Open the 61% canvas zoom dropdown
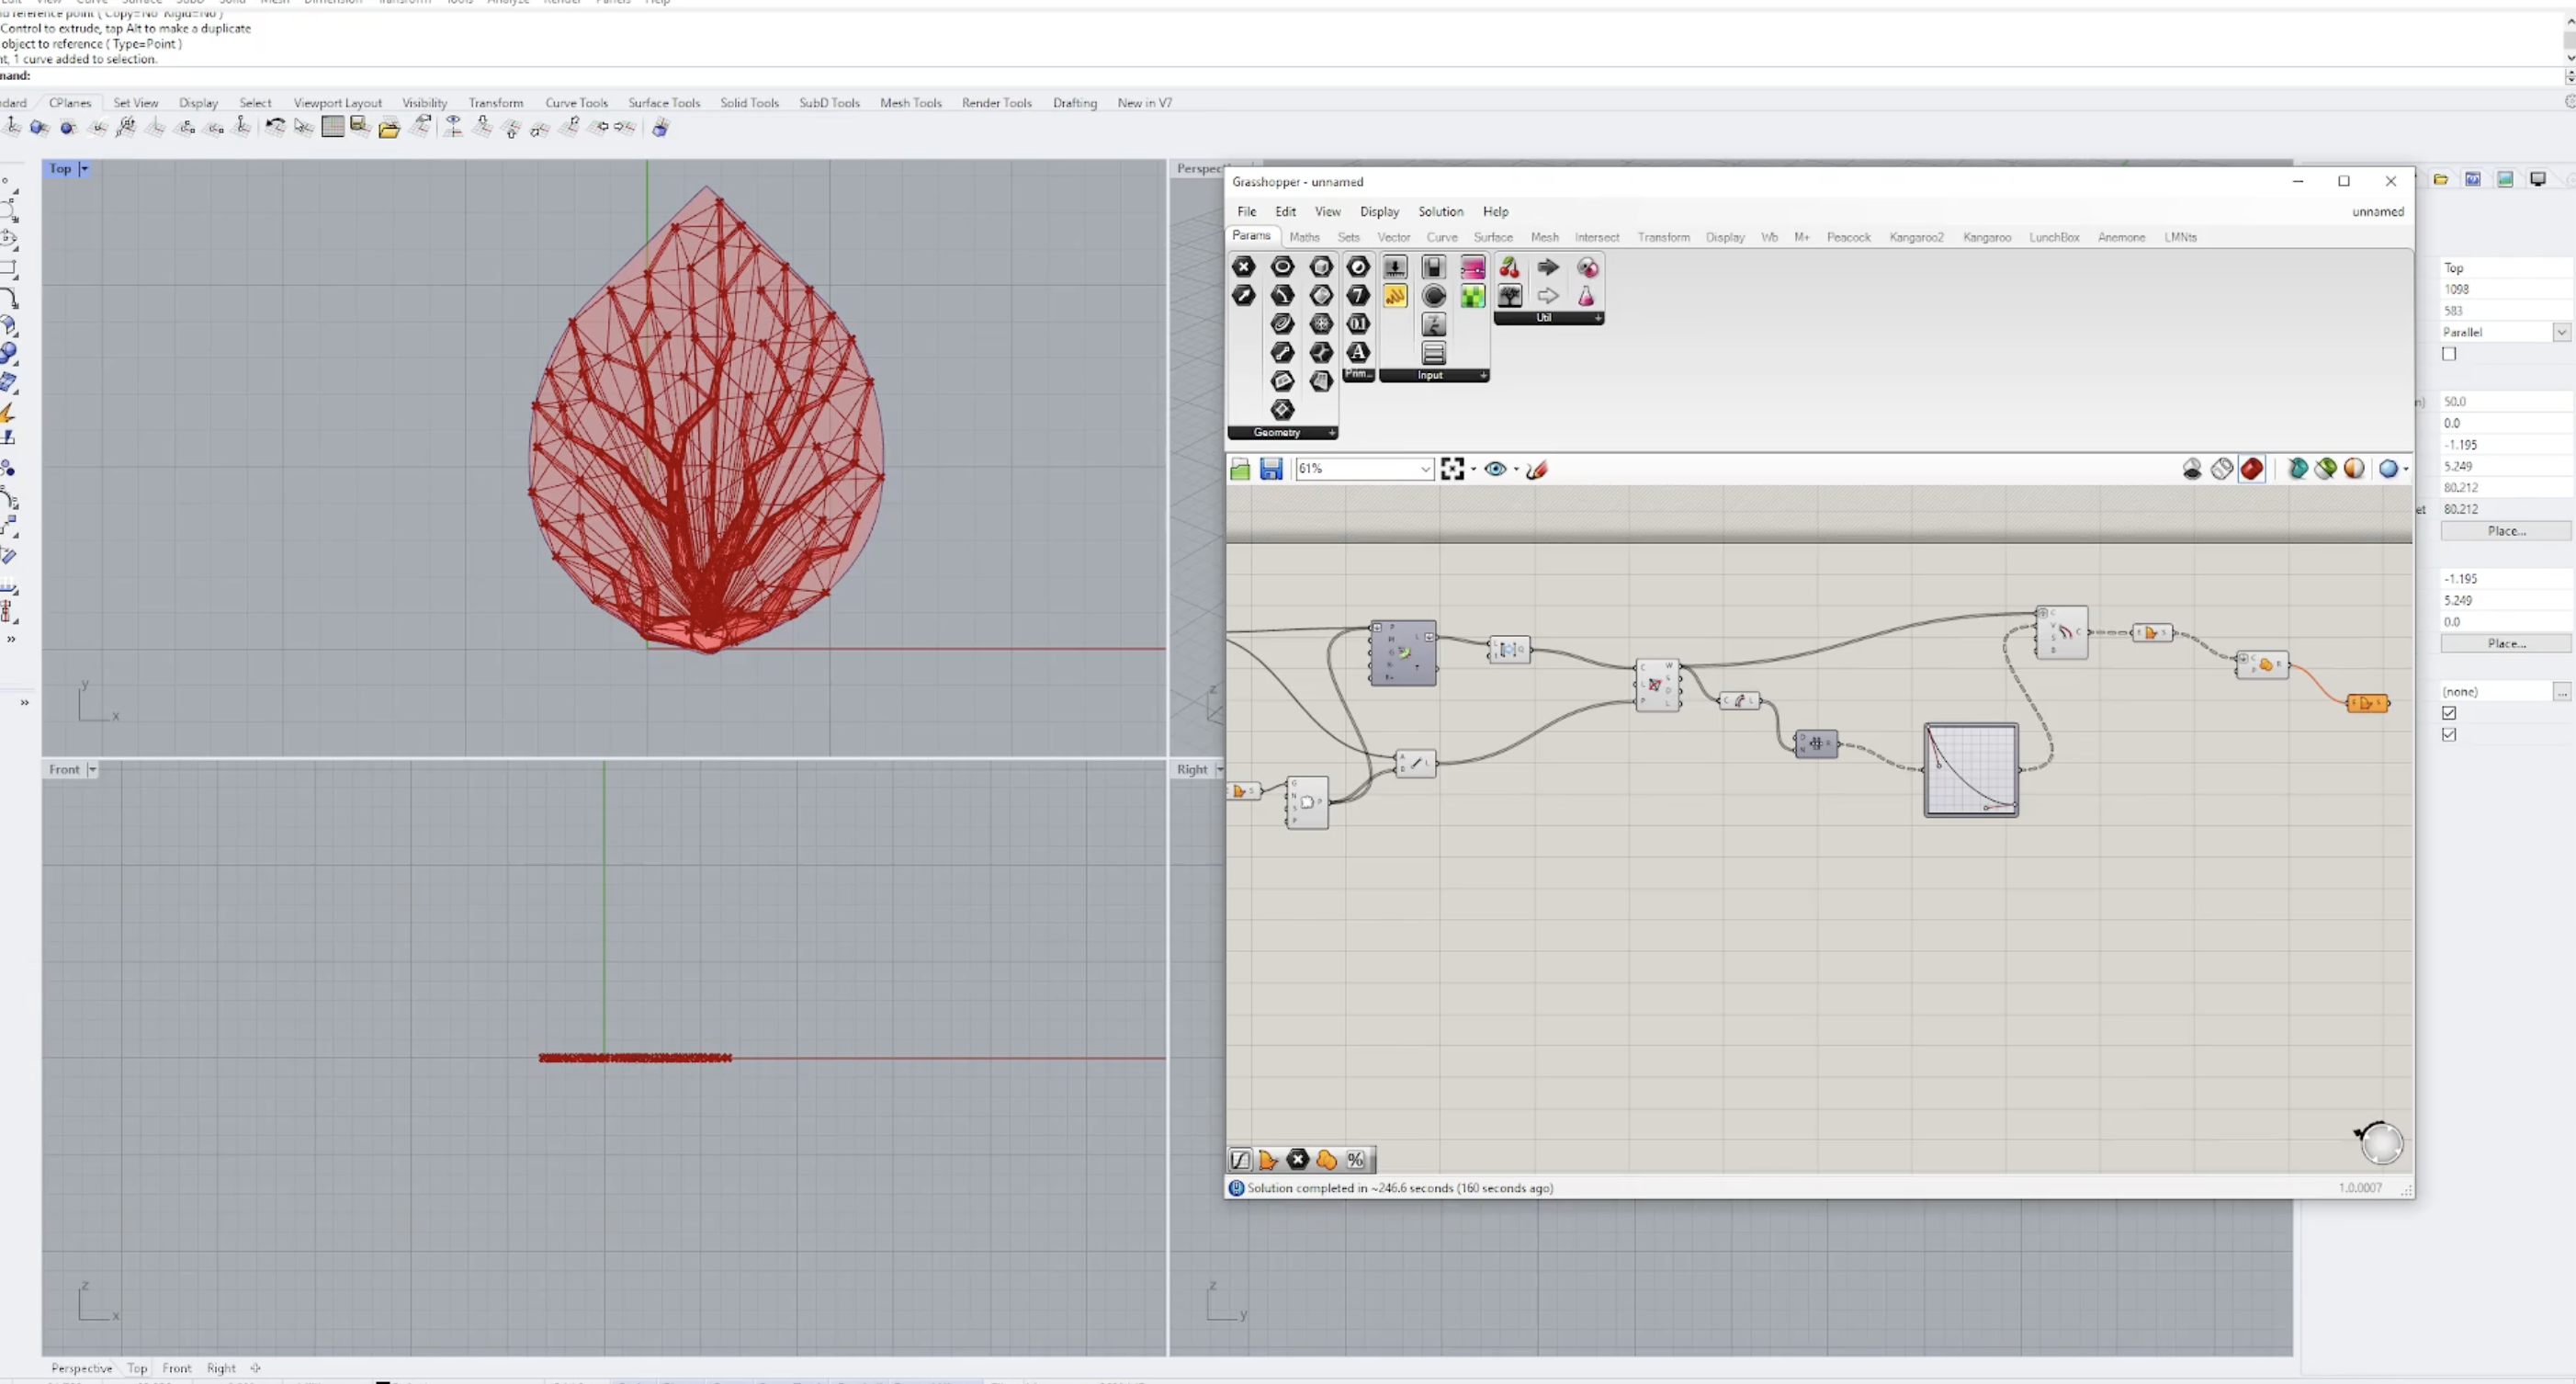2576x1384 pixels. pyautogui.click(x=1425, y=469)
